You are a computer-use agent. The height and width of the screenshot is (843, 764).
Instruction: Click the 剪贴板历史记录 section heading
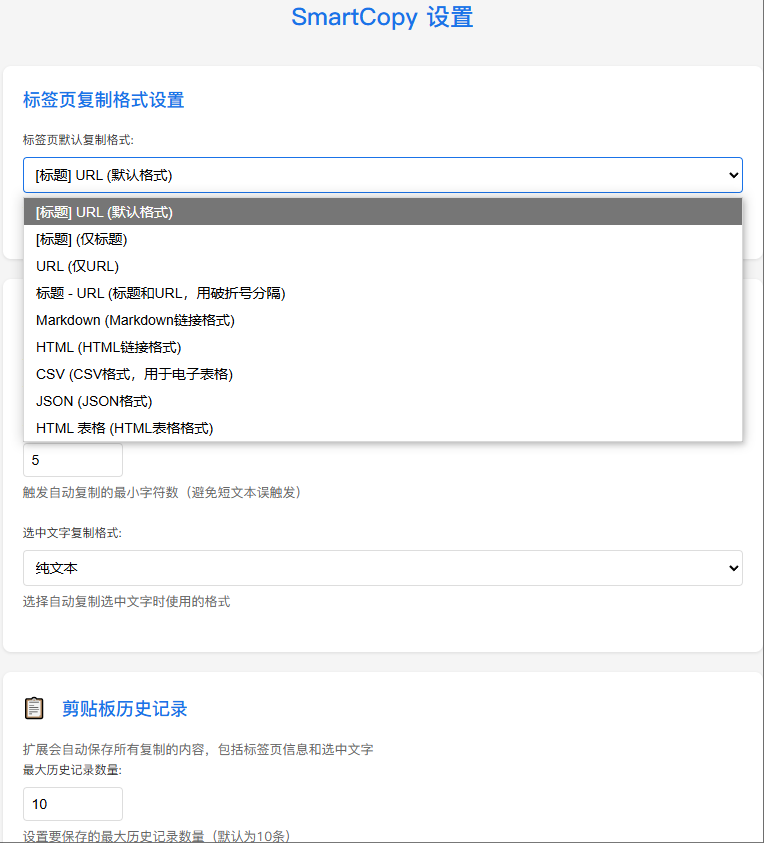coord(124,709)
